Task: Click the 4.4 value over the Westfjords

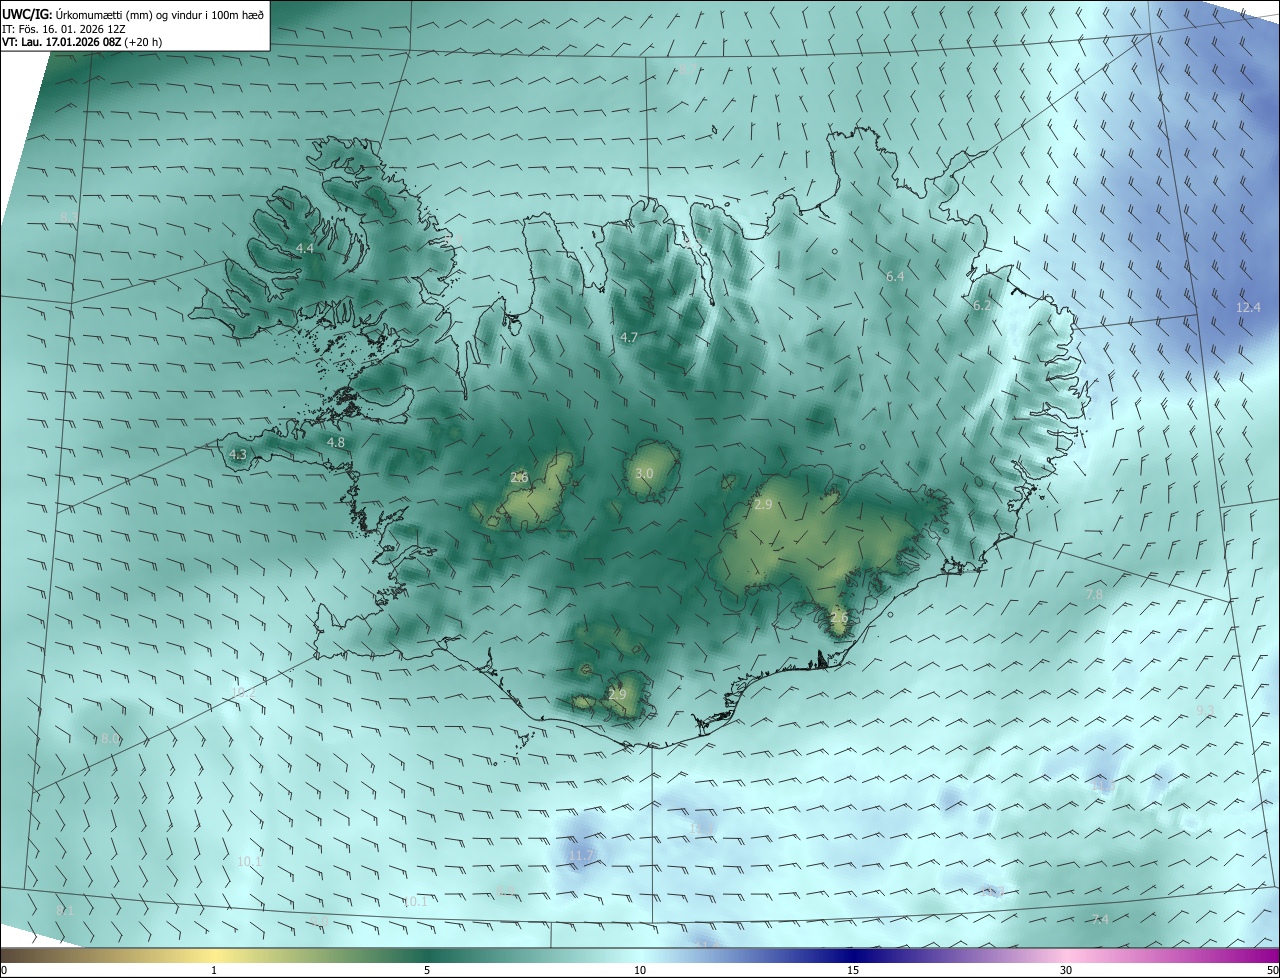Action: click(305, 248)
